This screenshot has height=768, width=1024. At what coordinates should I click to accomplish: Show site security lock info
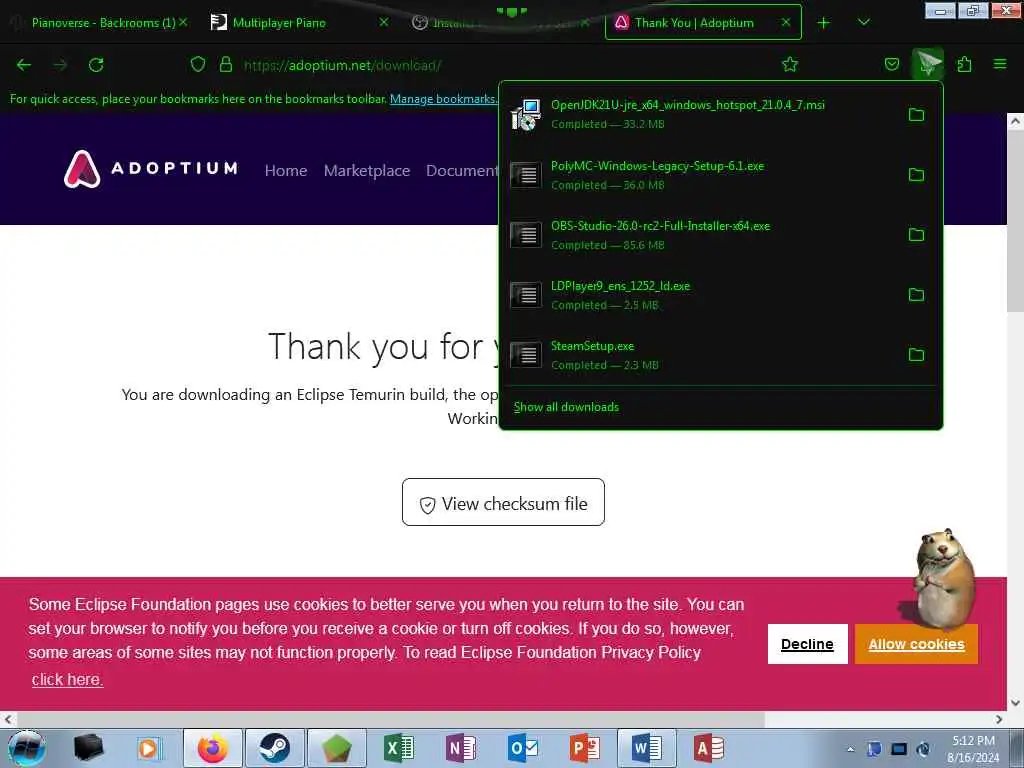point(226,65)
